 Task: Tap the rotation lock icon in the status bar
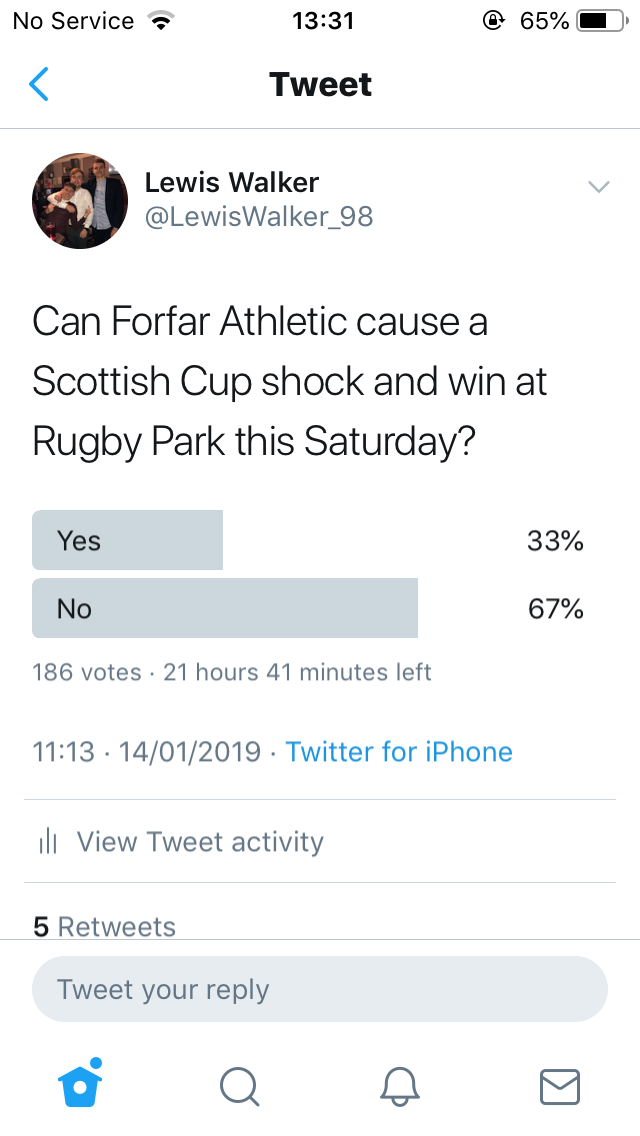(x=493, y=21)
